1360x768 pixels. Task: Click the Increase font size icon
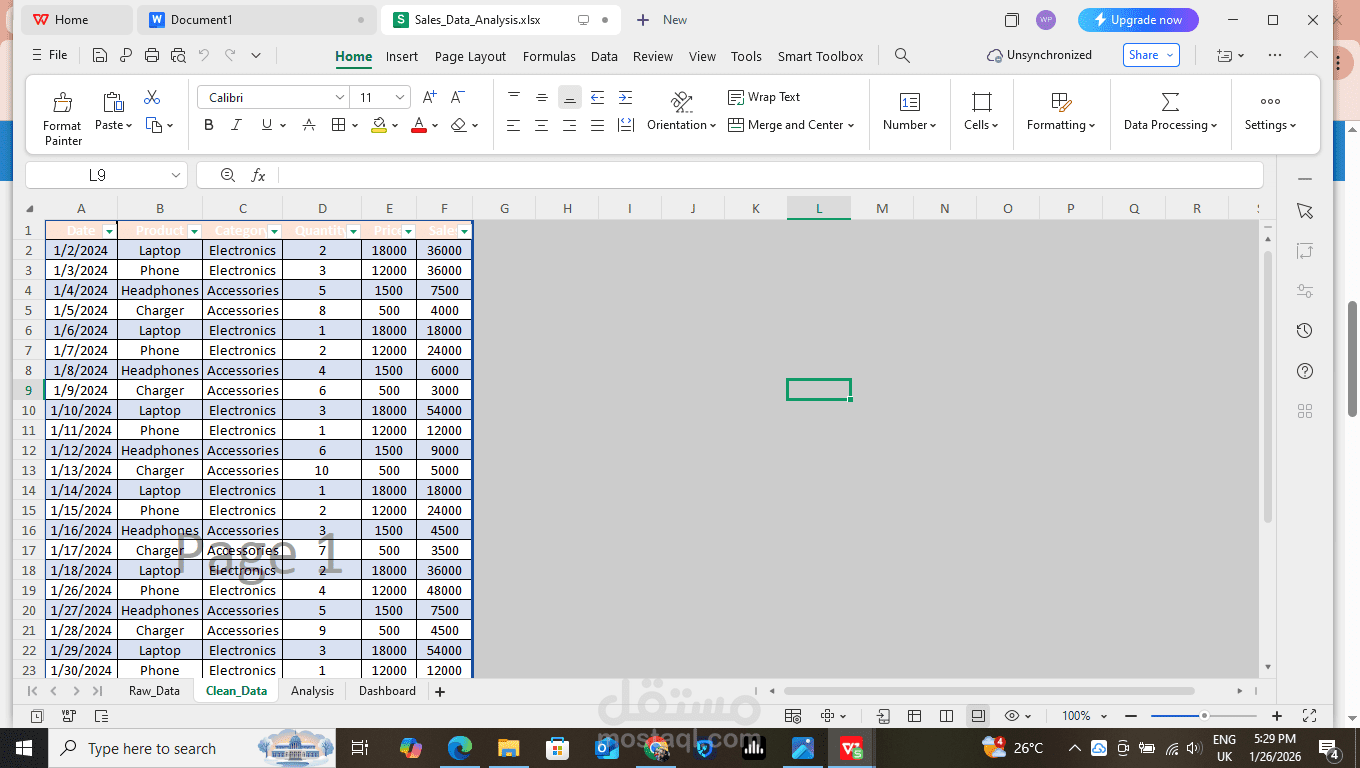430,97
